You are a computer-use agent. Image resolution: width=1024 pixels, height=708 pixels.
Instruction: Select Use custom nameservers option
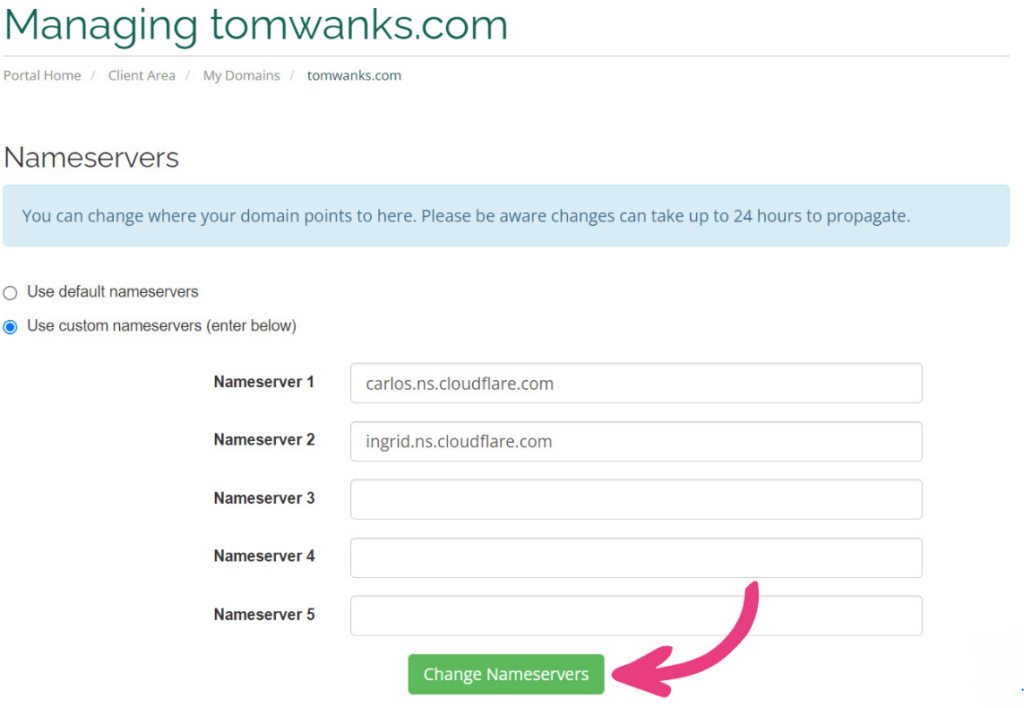(x=10, y=325)
